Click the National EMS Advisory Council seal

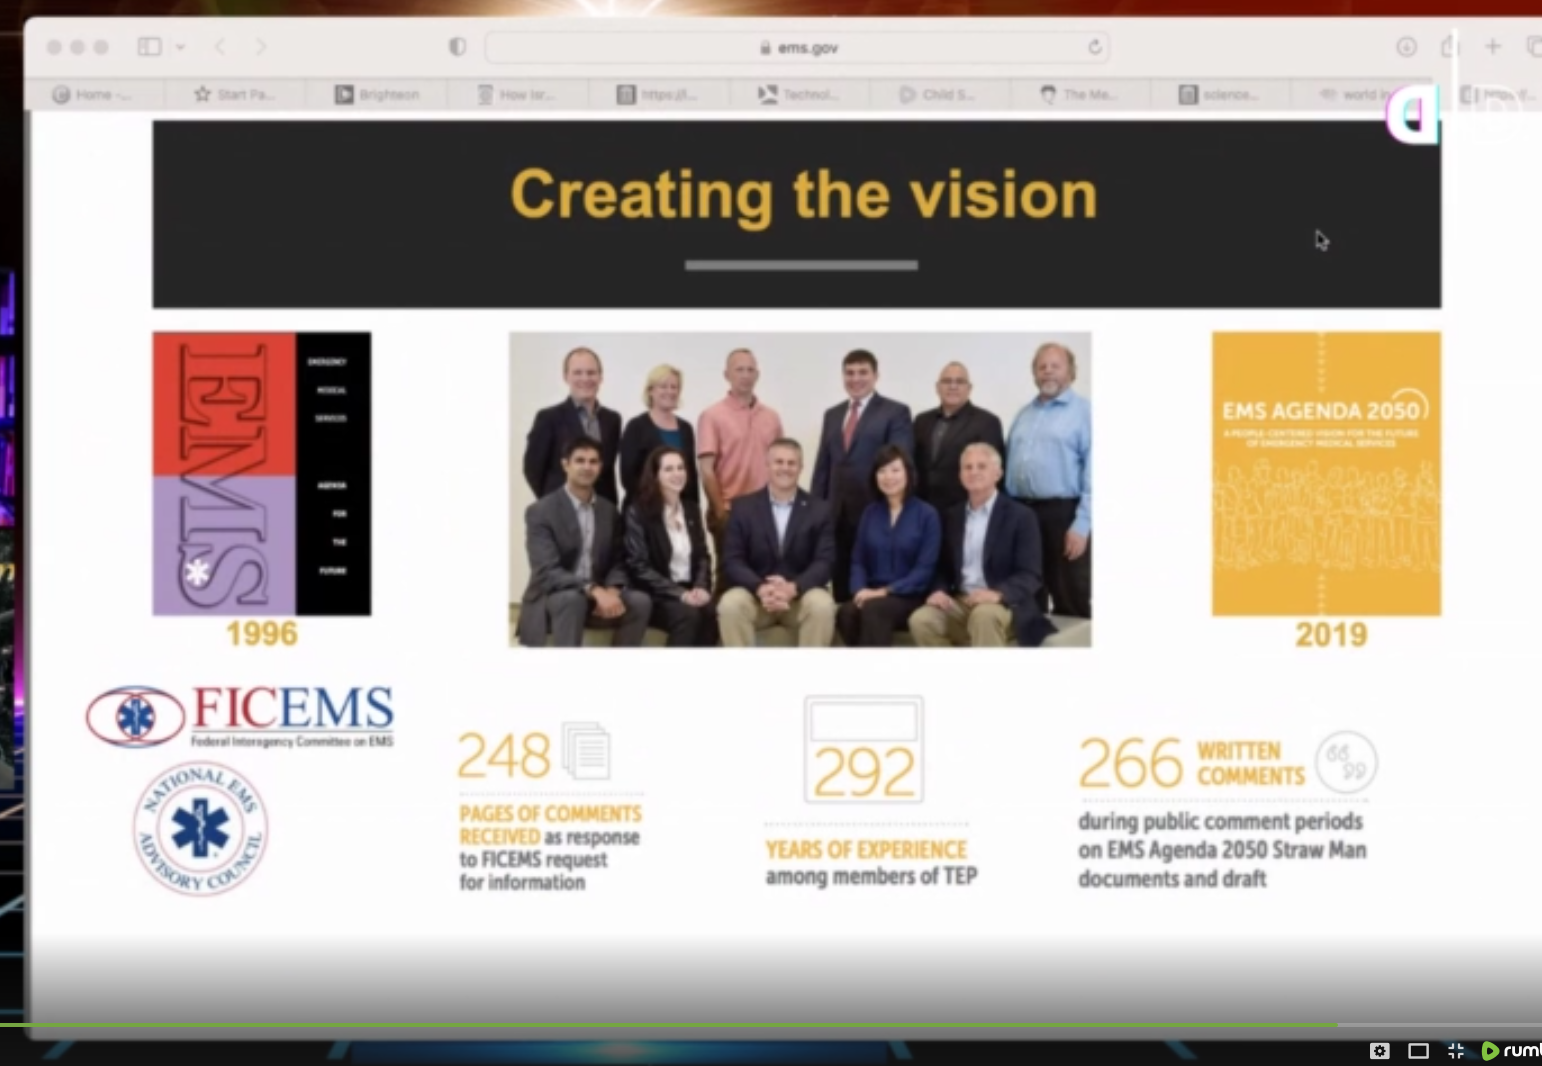[x=200, y=828]
